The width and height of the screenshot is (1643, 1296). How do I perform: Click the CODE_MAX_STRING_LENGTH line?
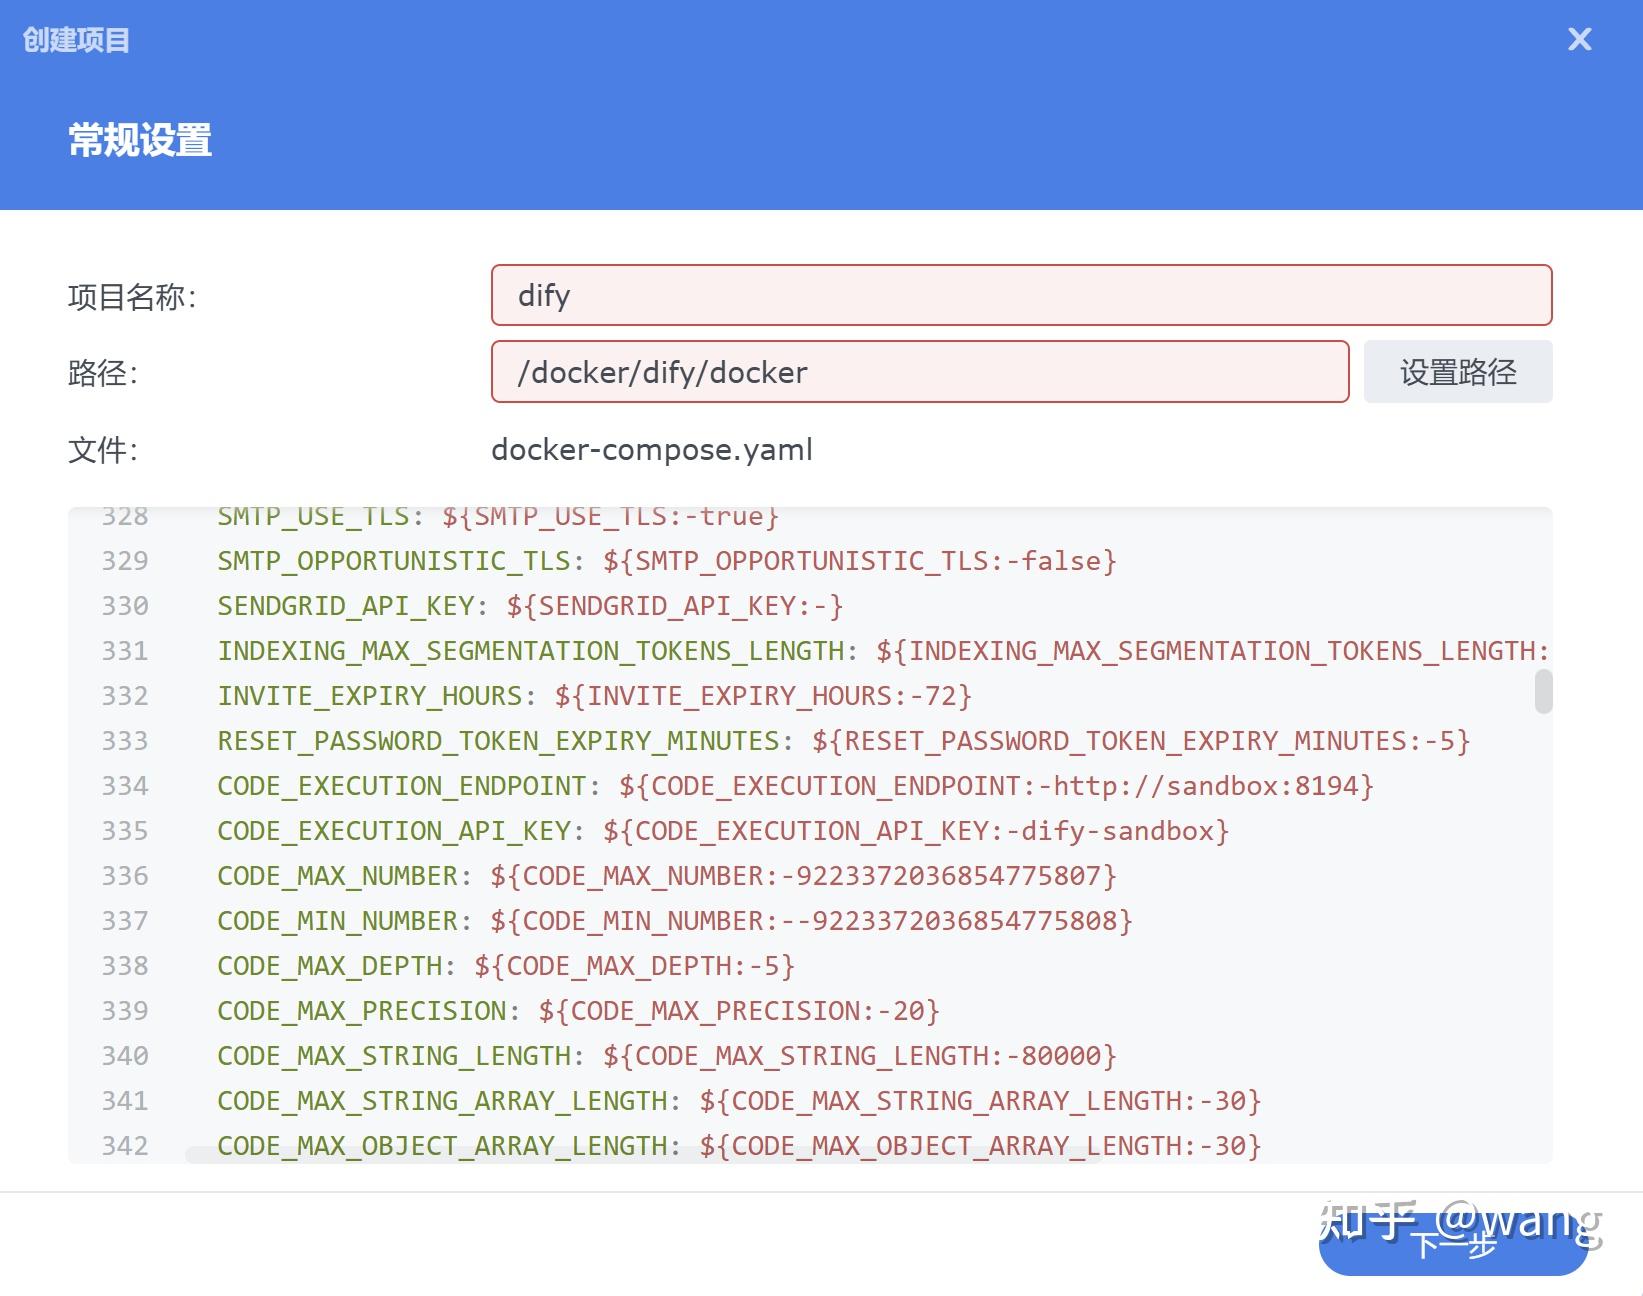click(665, 1055)
